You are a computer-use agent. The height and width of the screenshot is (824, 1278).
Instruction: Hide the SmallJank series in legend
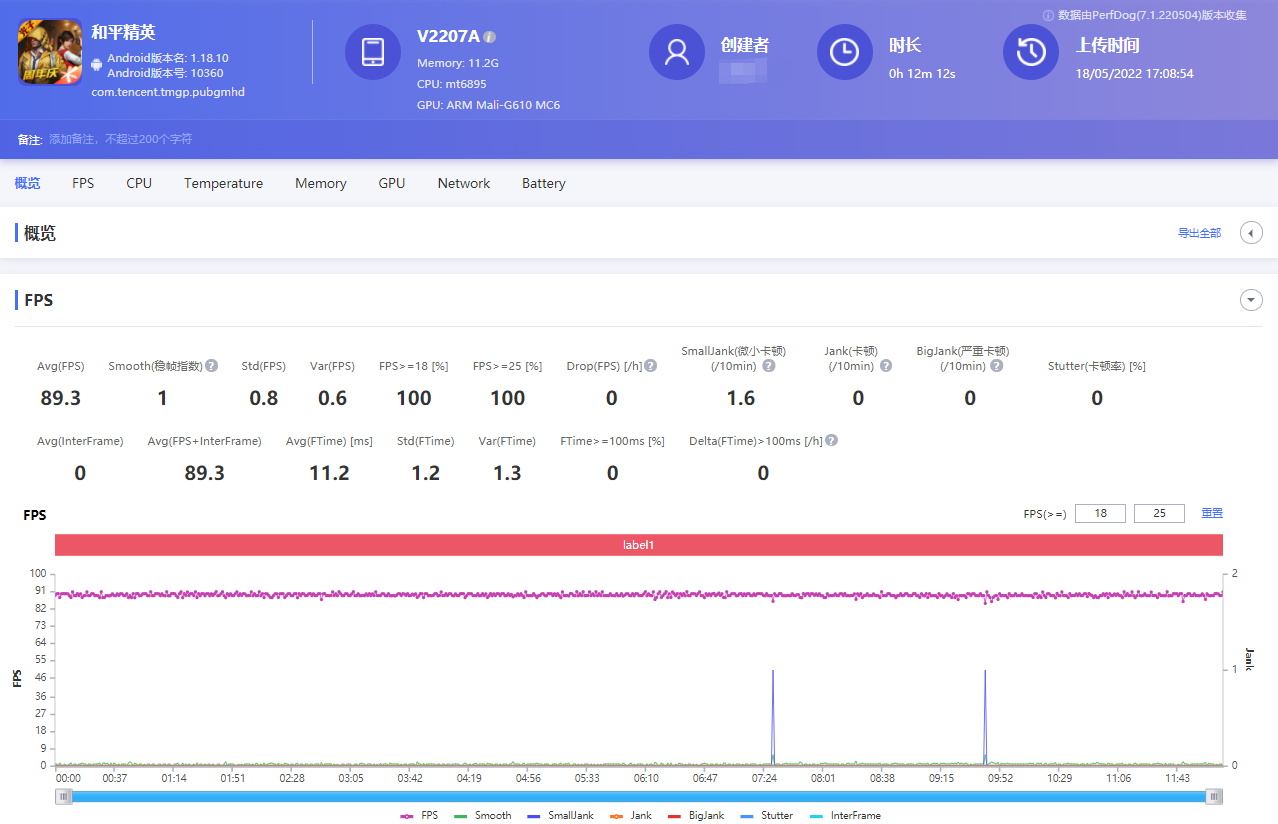click(x=560, y=815)
